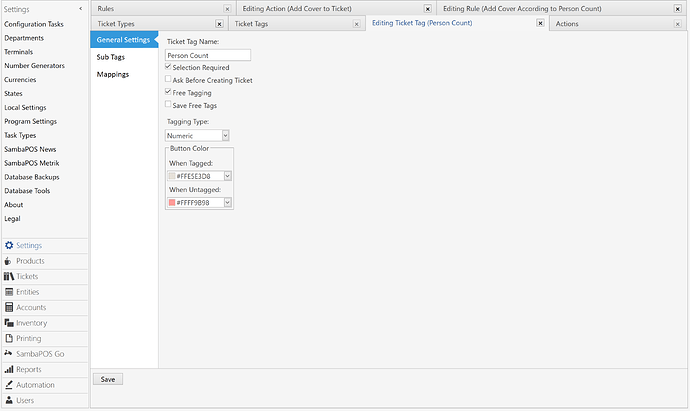Open States settings
This screenshot has width=690, height=411.
pos(13,93)
